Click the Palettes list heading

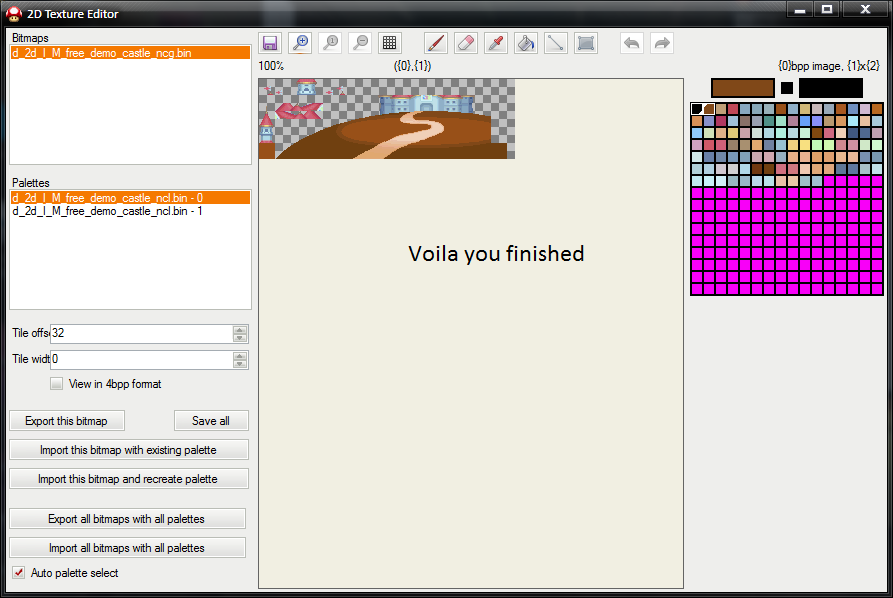[31, 183]
